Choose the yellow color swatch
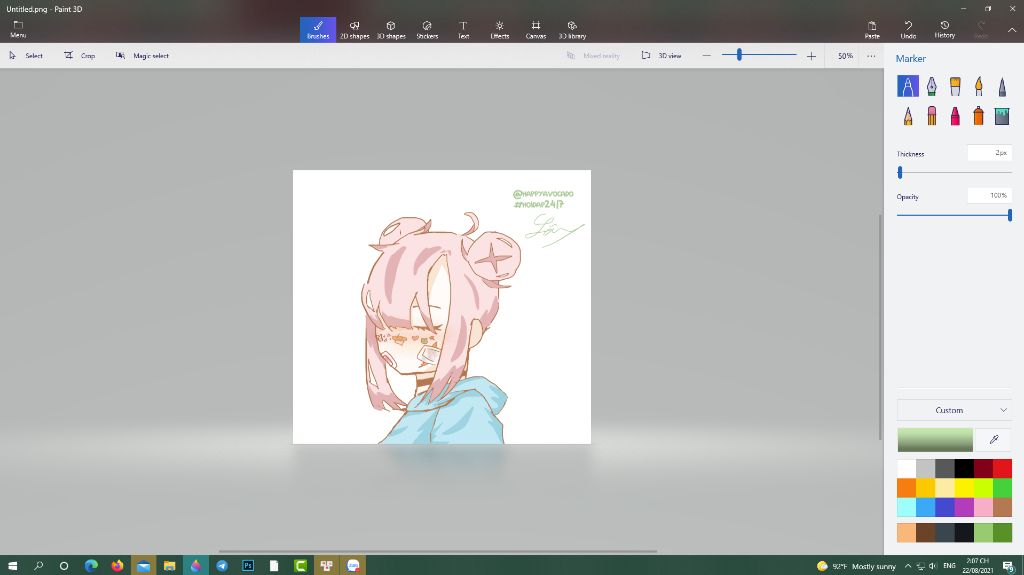Screen dimensions: 1024x575 [x=964, y=487]
